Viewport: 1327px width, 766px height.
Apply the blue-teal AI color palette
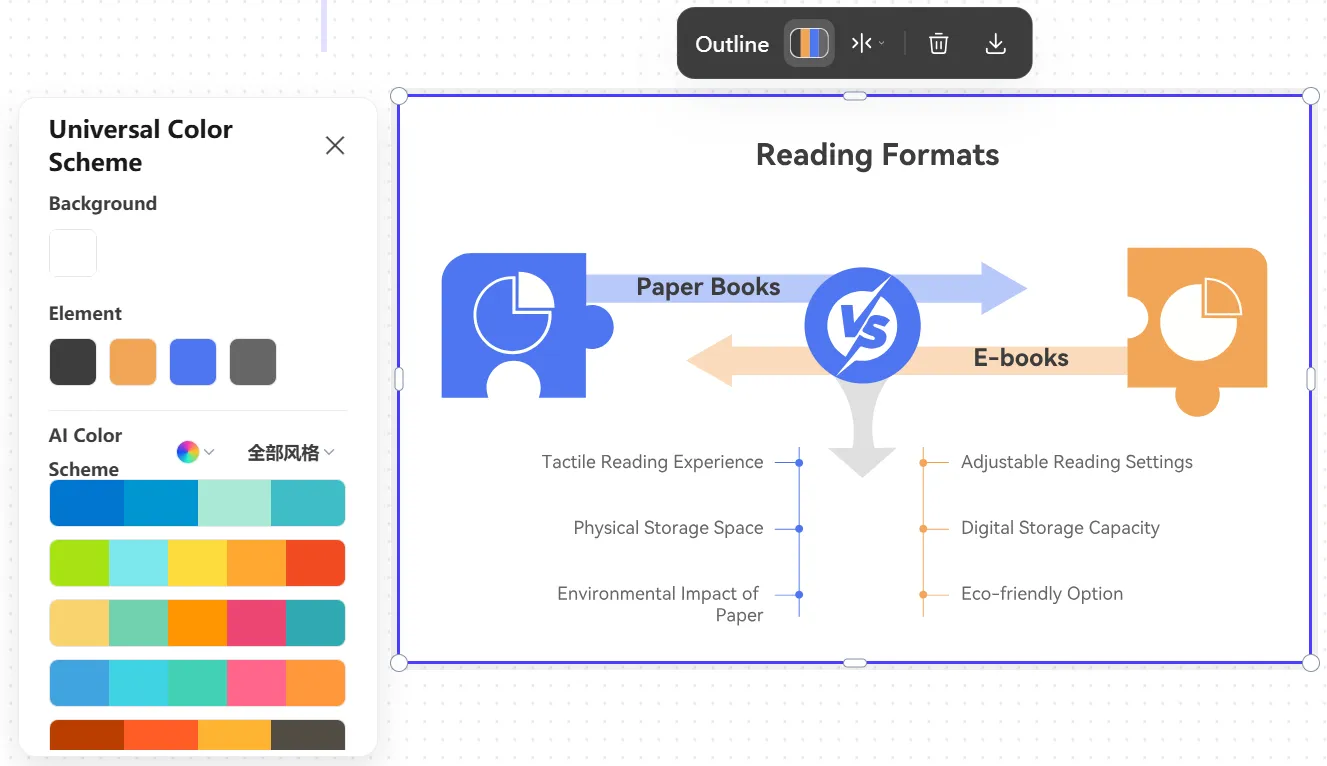click(x=197, y=503)
